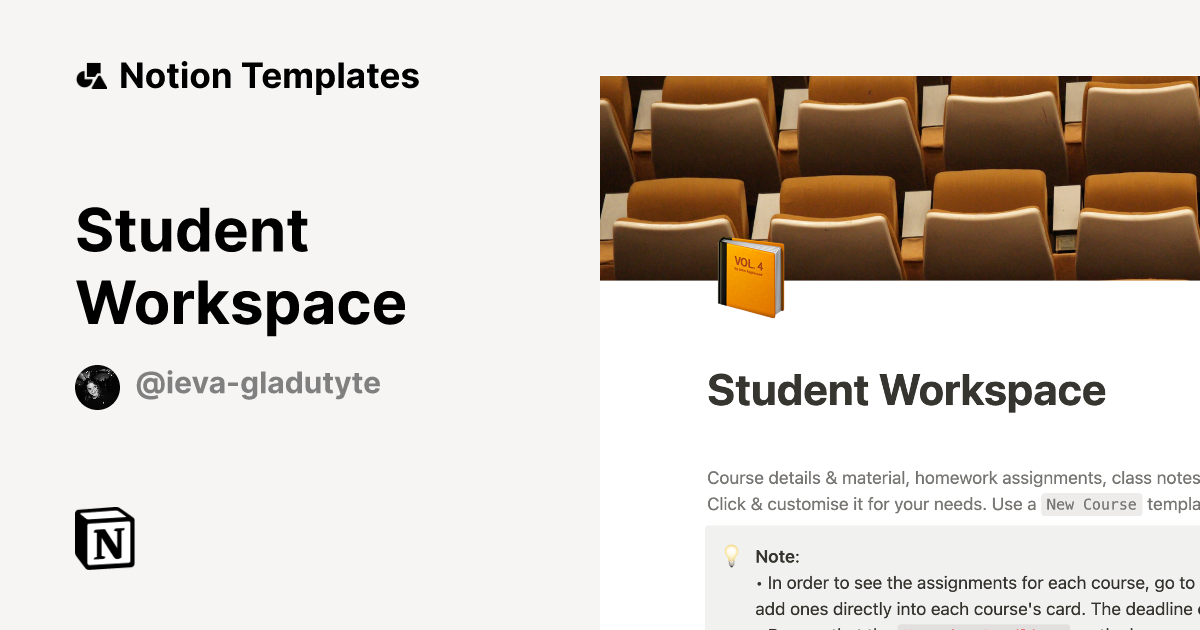
Task: Click the lightbulb icon in the Note callout
Action: 731,556
